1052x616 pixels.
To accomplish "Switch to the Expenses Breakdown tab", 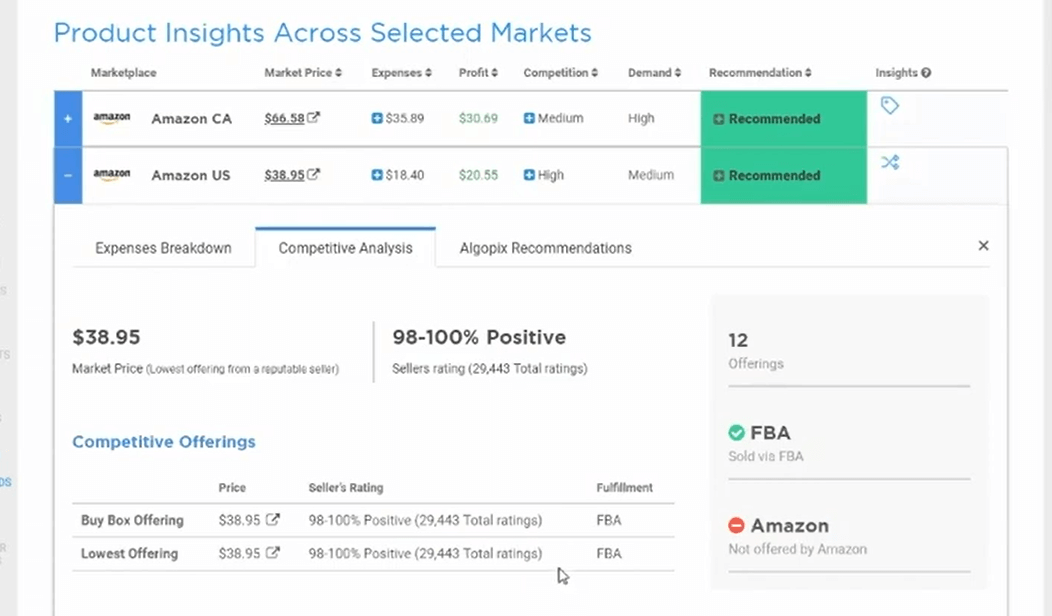I will coord(163,247).
